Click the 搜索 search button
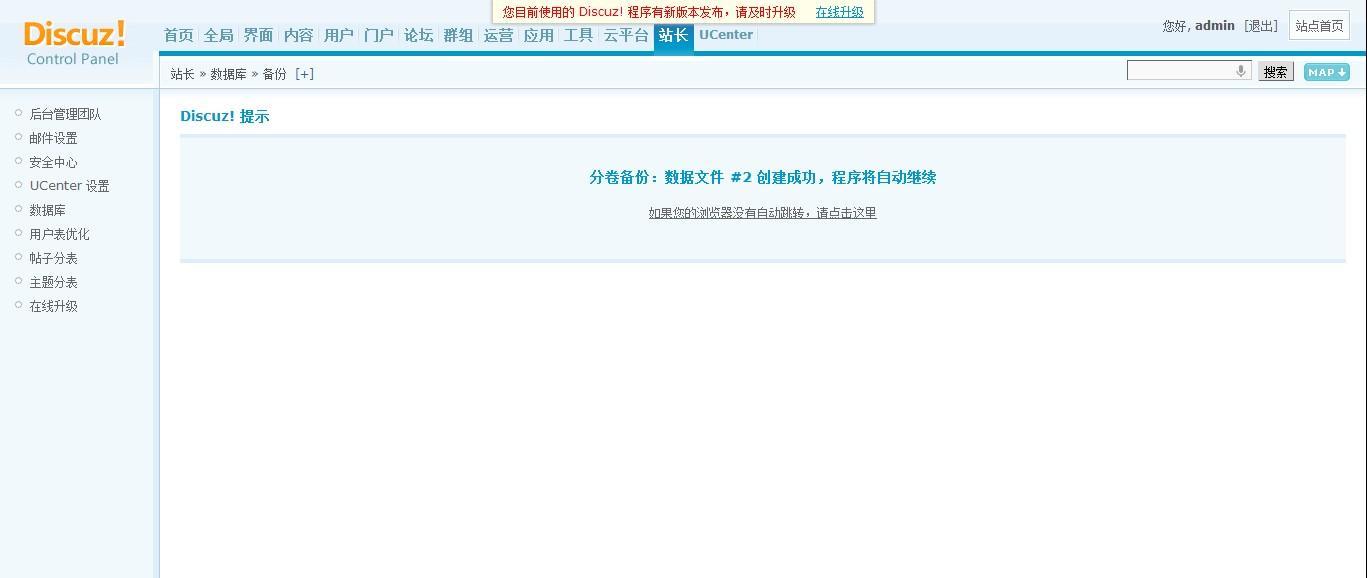The image size is (1367, 578). (x=1275, y=71)
